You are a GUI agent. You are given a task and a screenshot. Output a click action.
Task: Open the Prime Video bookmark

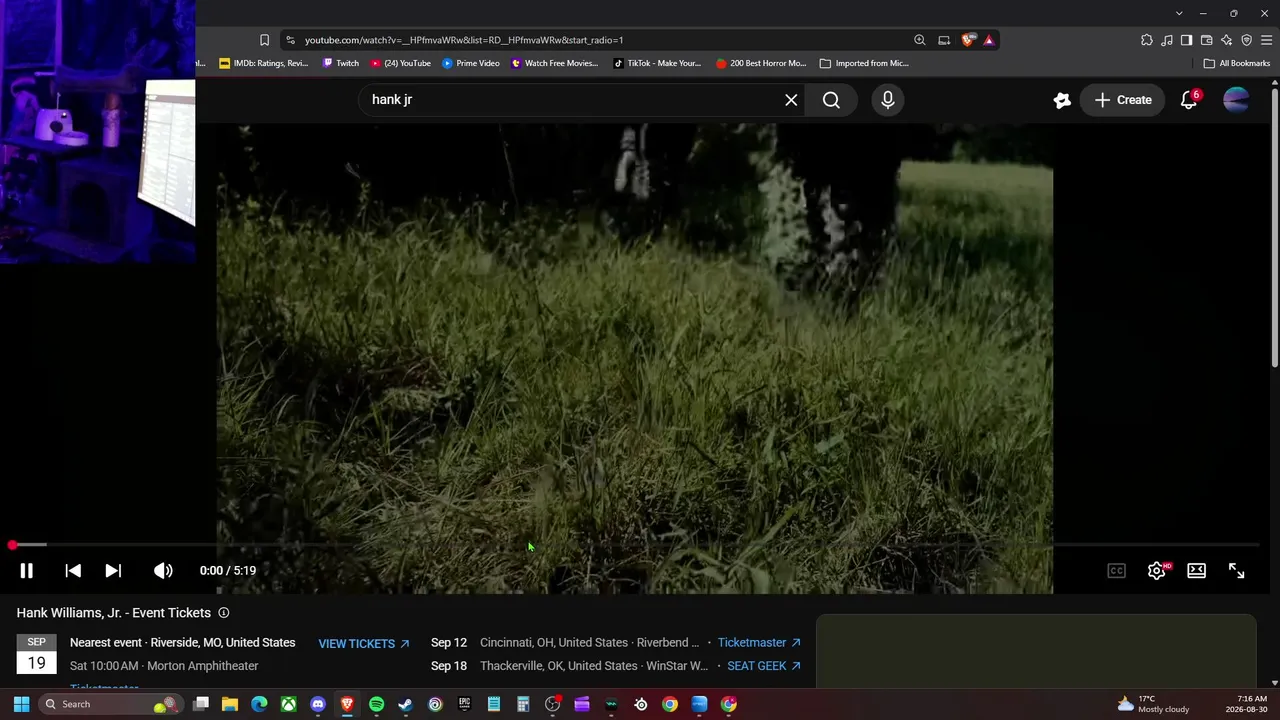click(x=471, y=63)
